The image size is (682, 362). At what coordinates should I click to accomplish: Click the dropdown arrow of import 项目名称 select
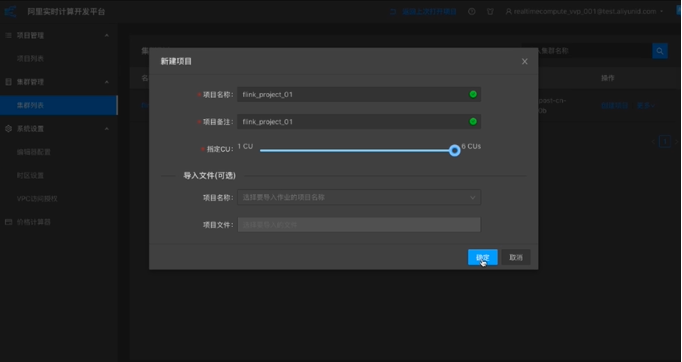pos(472,198)
